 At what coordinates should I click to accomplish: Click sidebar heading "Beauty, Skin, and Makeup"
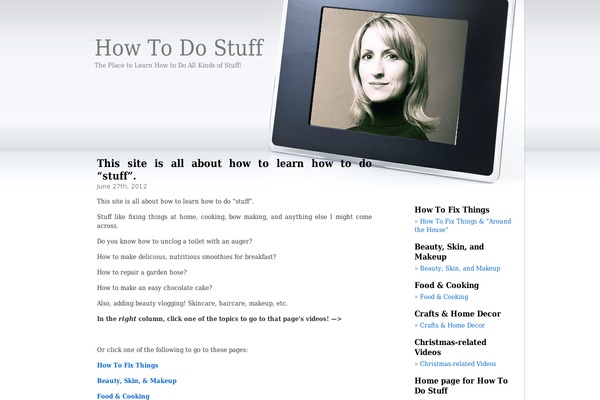tap(449, 251)
